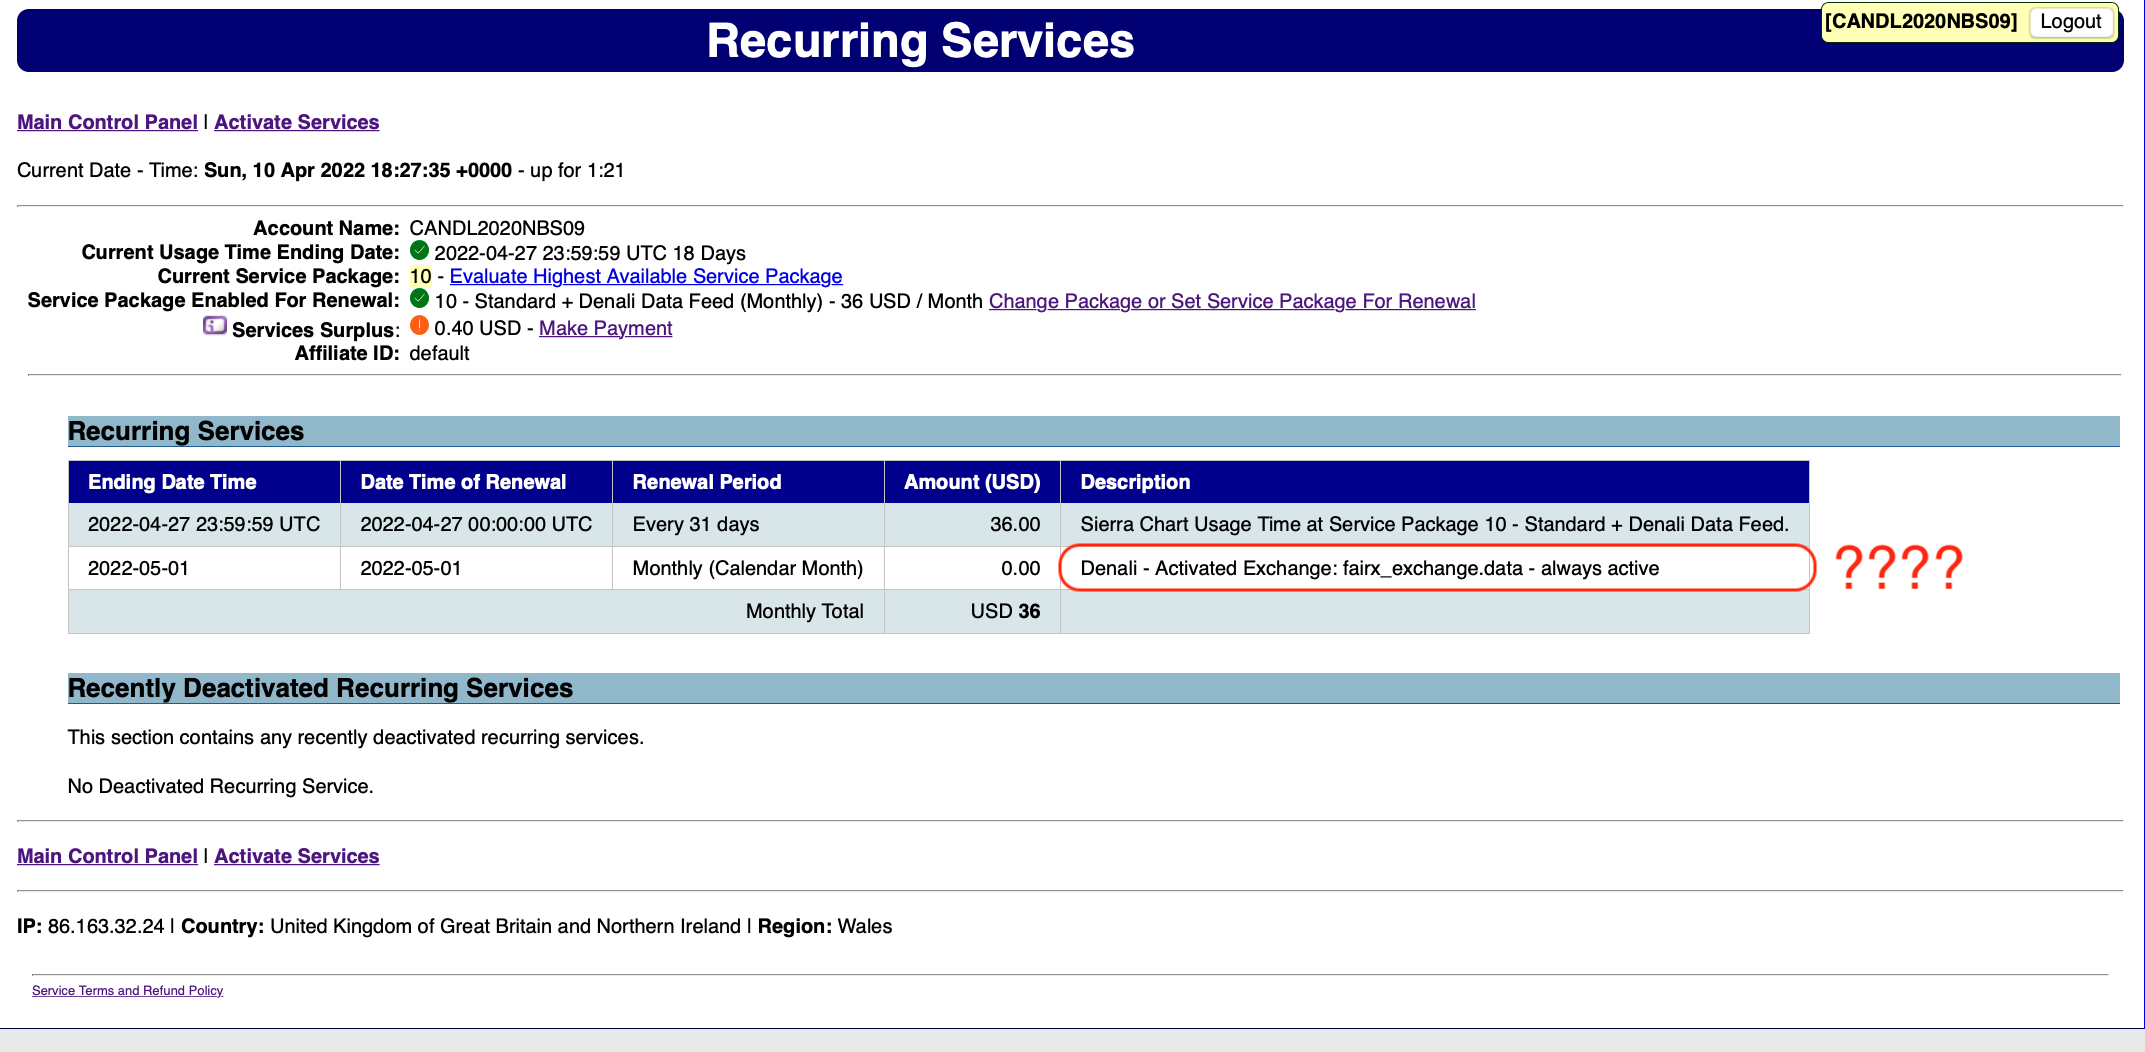Click the Monthly (Calendar Month) renewal period cell
This screenshot has width=2145, height=1052.
pos(748,568)
